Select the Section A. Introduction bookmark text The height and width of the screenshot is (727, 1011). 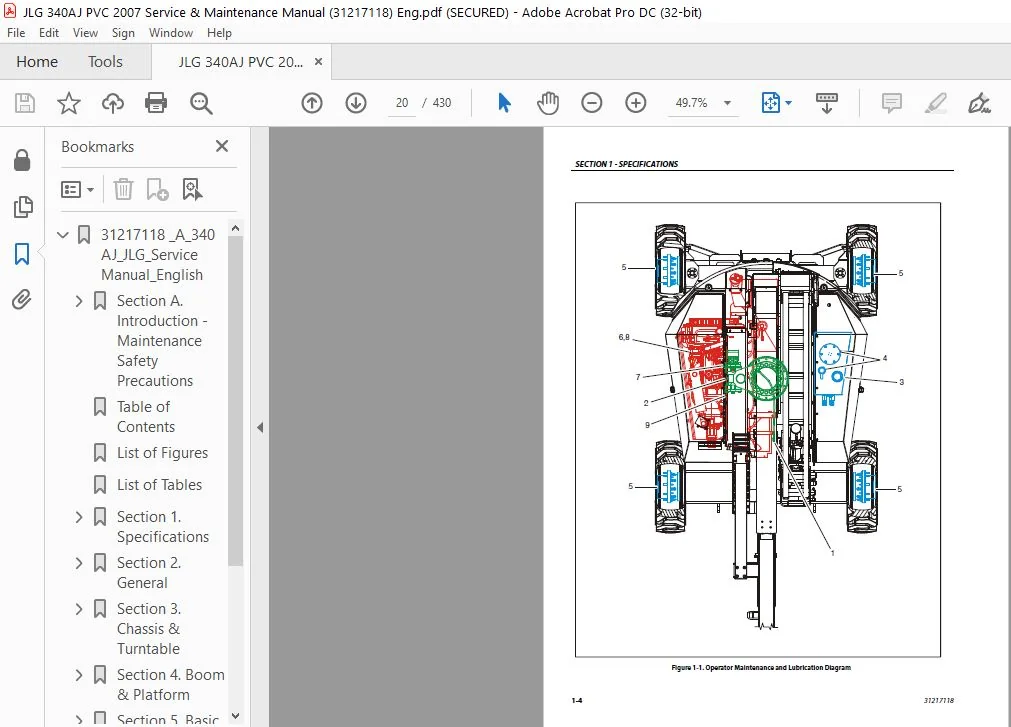point(162,341)
